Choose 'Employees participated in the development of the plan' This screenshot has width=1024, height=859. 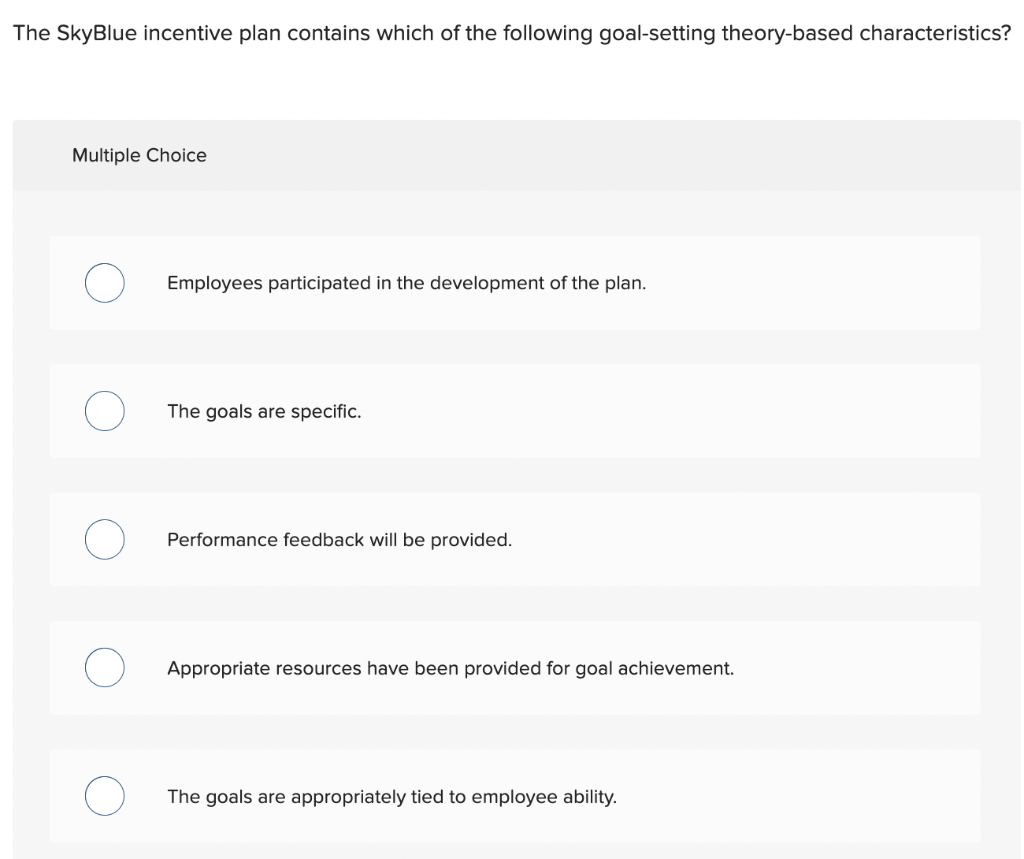[406, 283]
